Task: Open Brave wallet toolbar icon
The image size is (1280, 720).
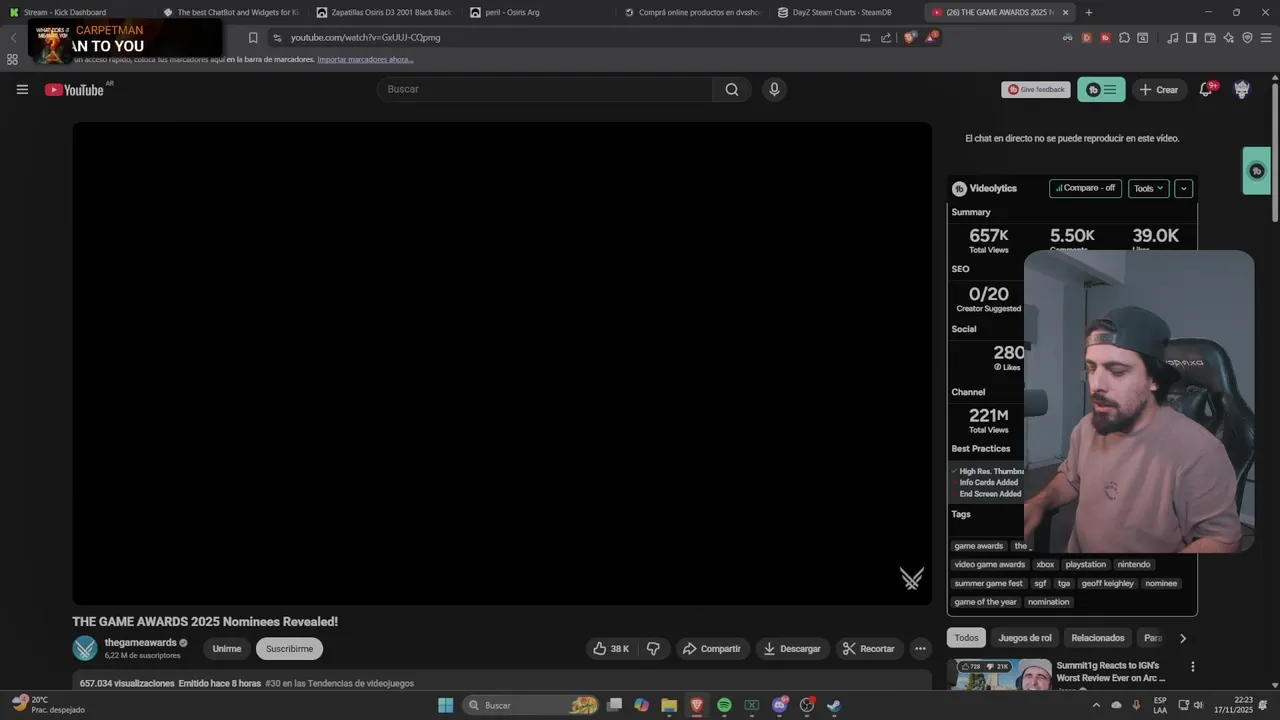Action: [1210, 38]
